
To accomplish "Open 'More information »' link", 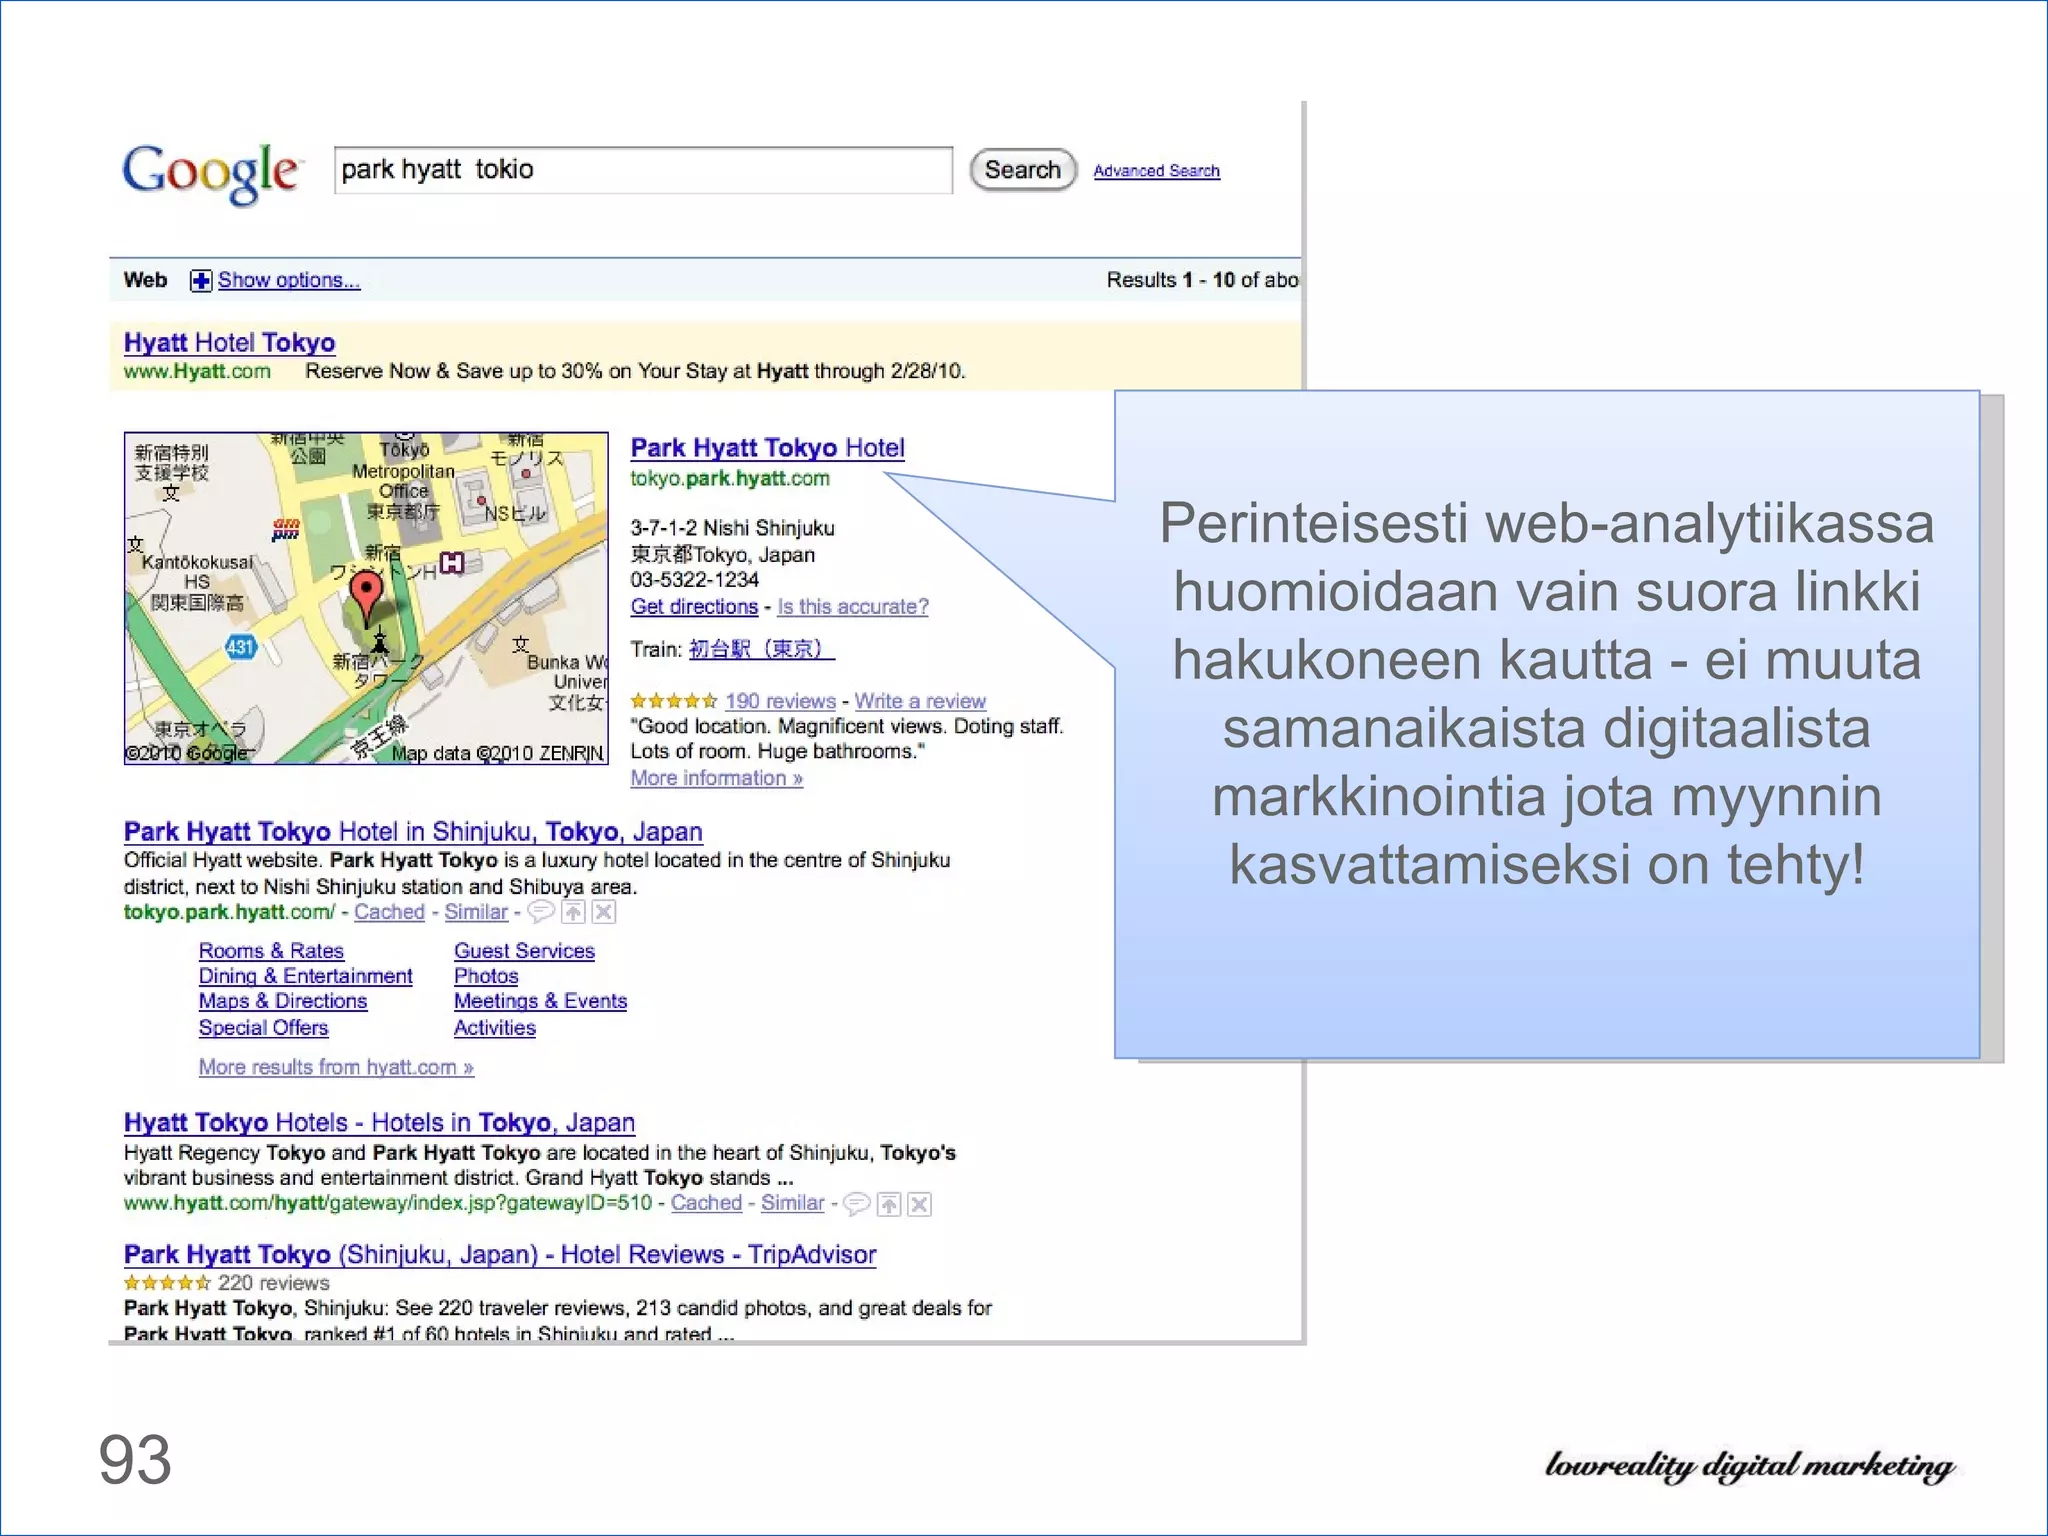I will [716, 778].
